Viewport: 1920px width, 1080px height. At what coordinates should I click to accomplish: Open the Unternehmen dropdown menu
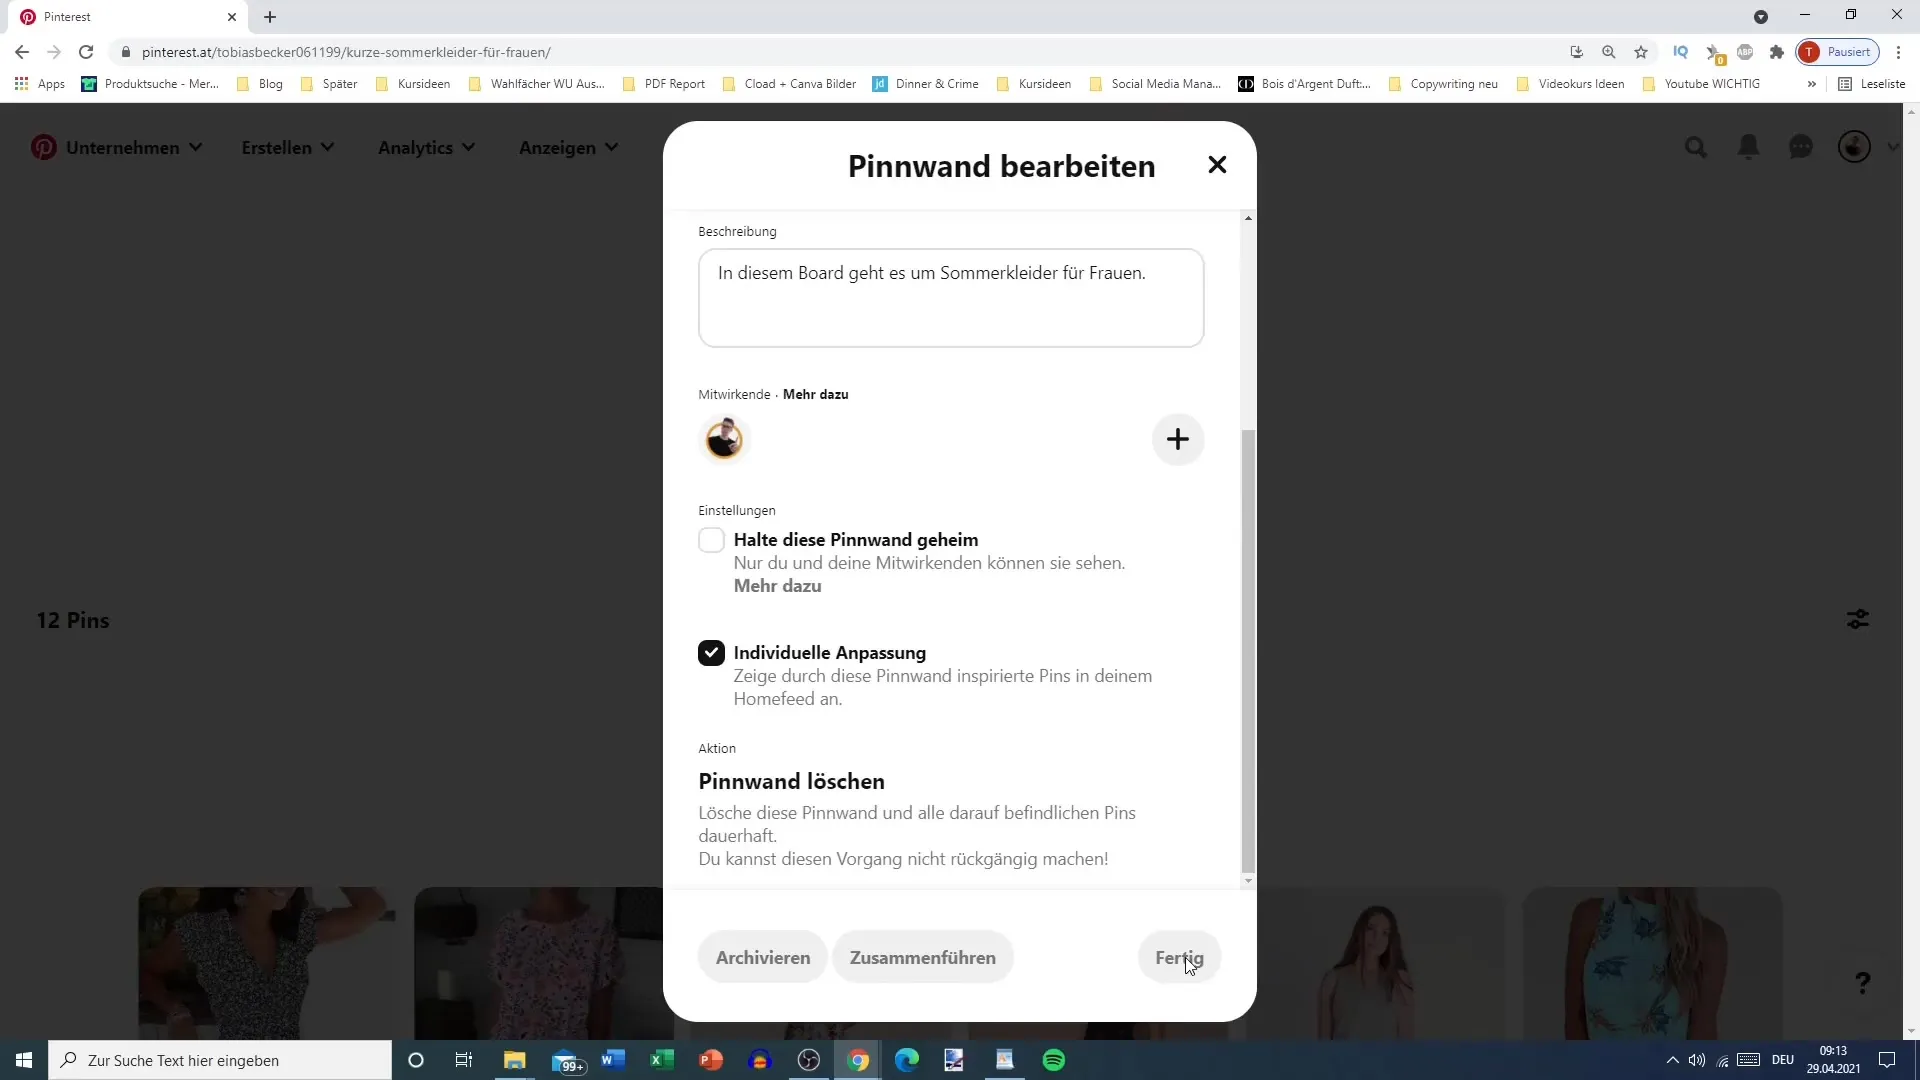coord(134,147)
